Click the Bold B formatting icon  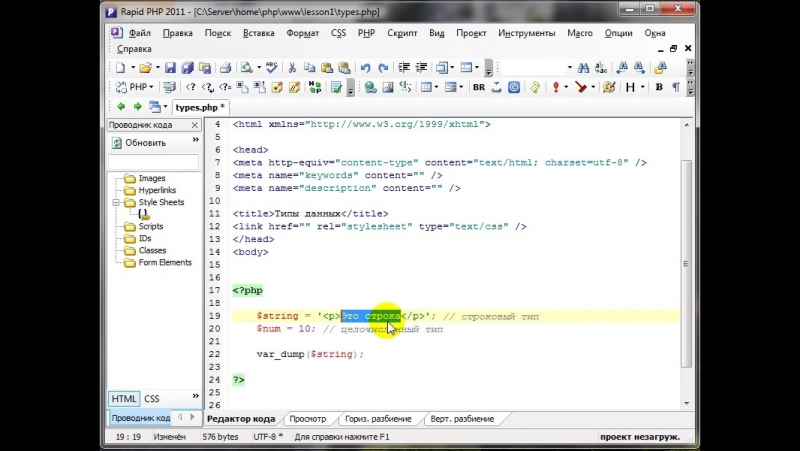(657, 87)
